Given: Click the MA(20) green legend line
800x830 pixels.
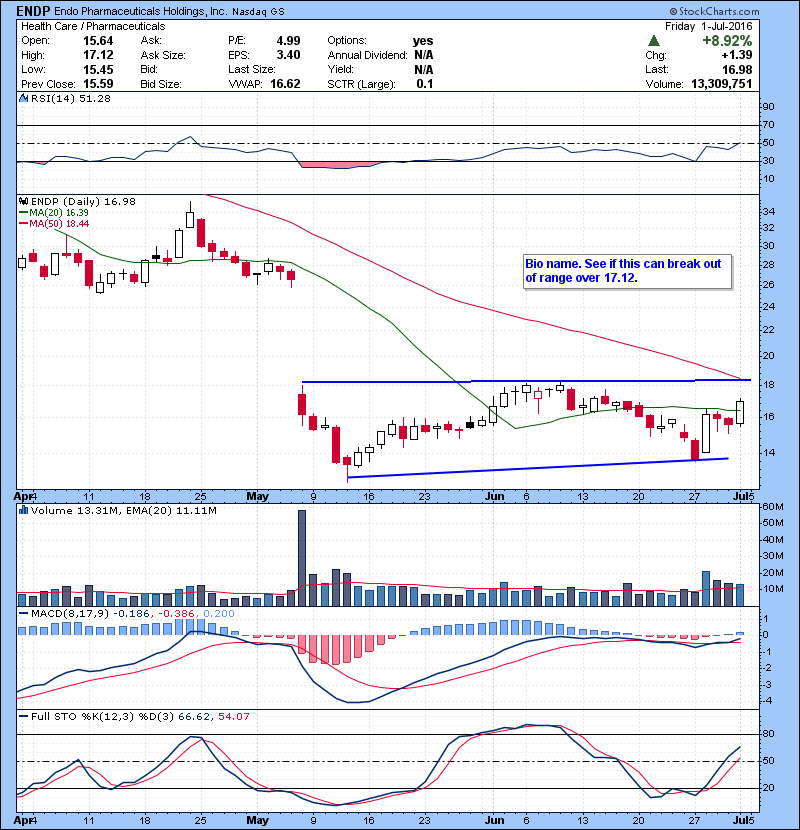Looking at the screenshot, I should click(x=23, y=213).
